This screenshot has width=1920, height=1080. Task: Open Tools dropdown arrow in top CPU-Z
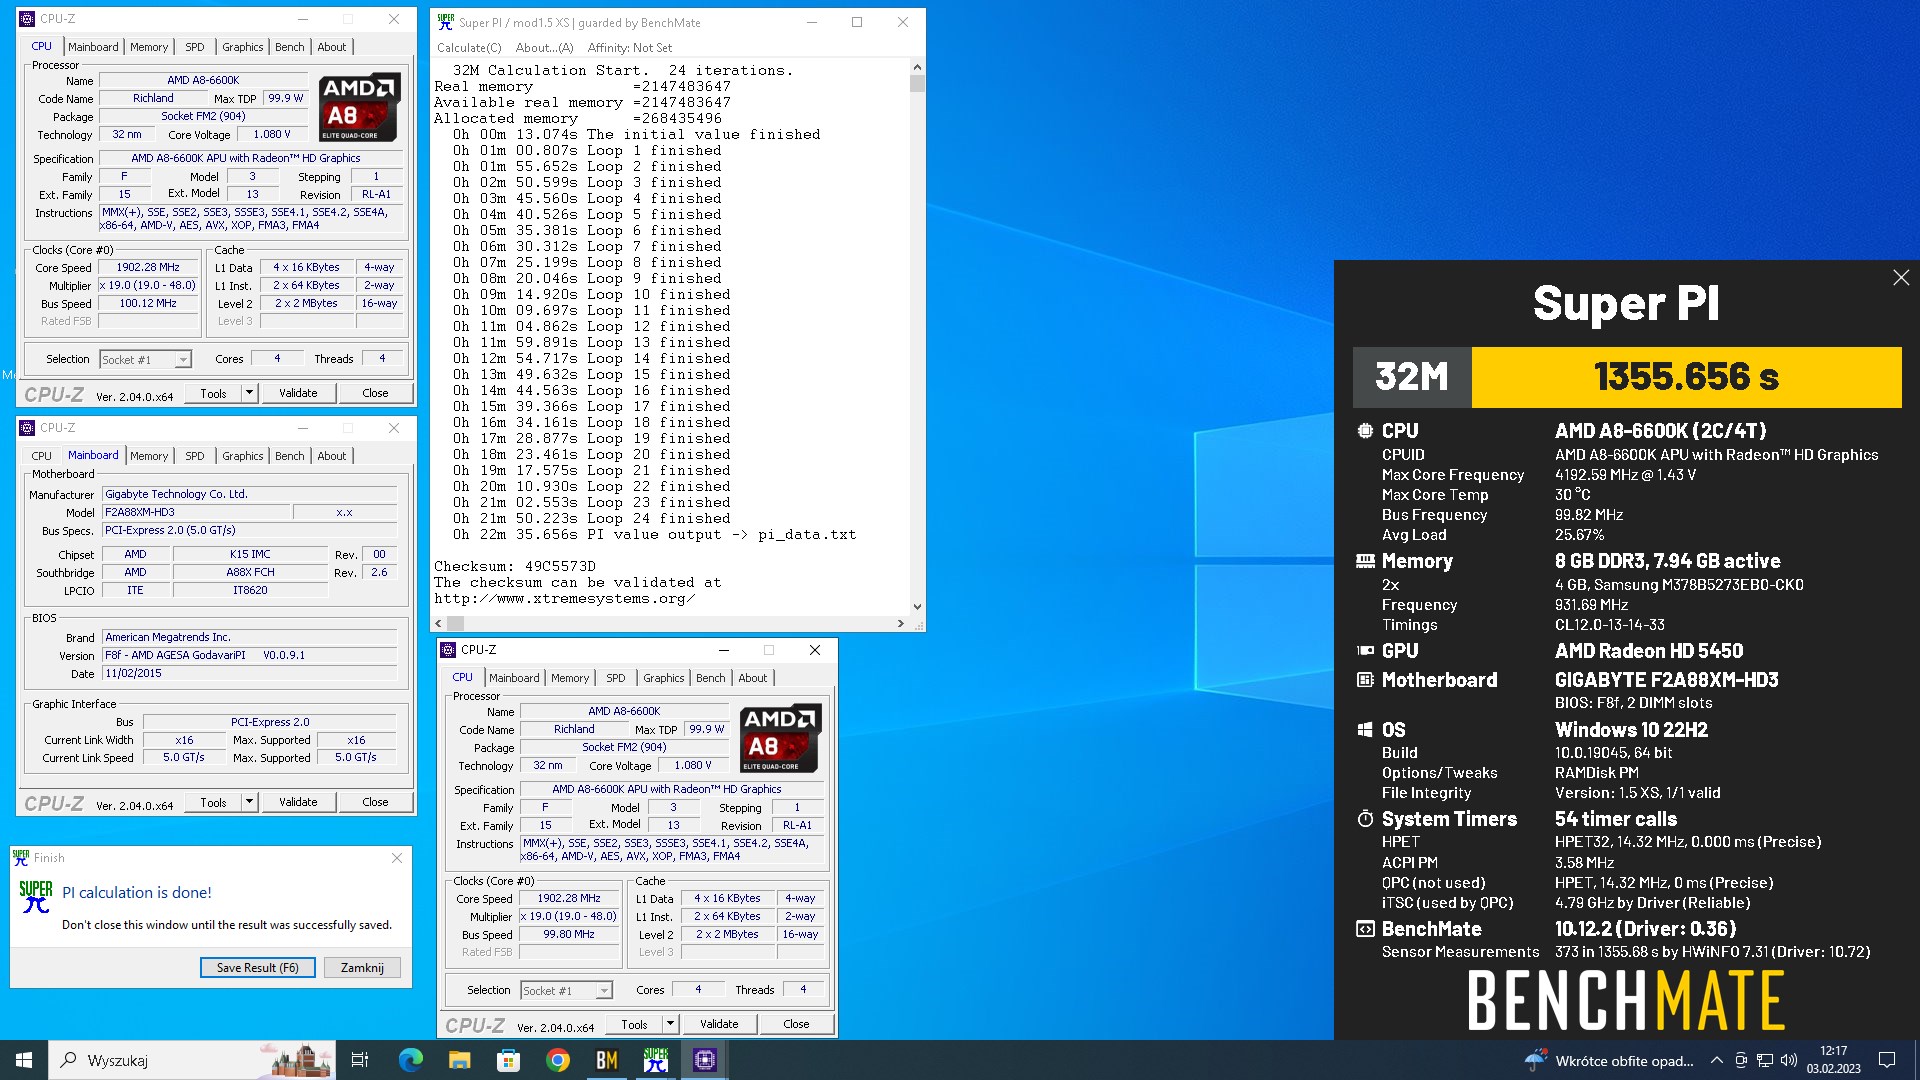[249, 393]
